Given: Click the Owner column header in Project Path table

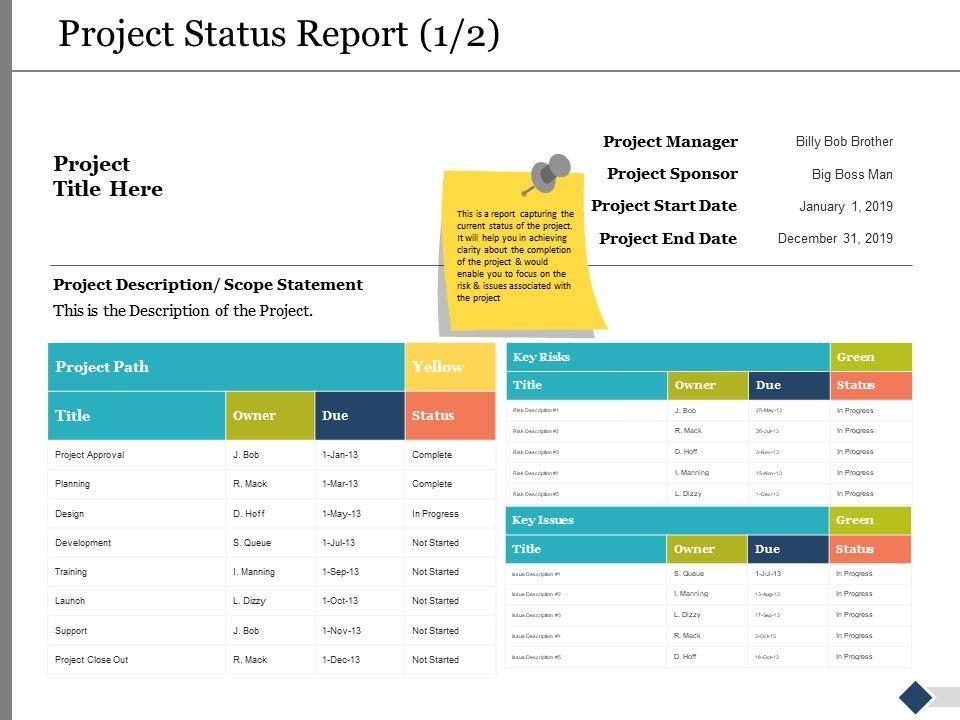Looking at the screenshot, I should 269,415.
